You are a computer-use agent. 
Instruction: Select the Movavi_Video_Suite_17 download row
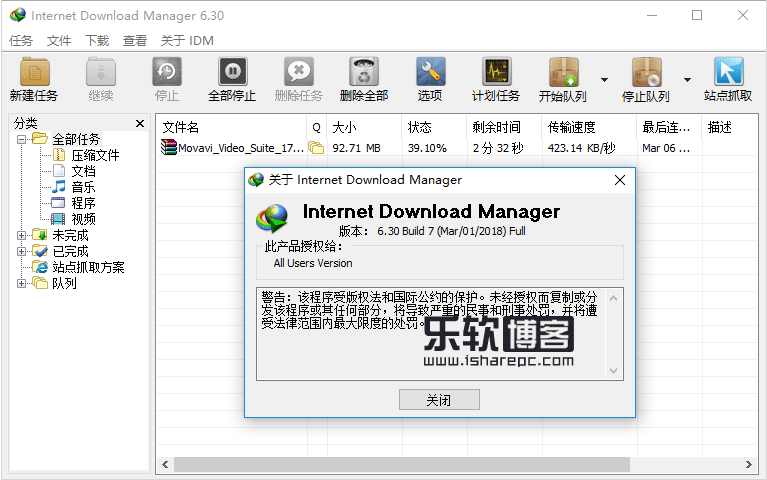[x=457, y=148]
